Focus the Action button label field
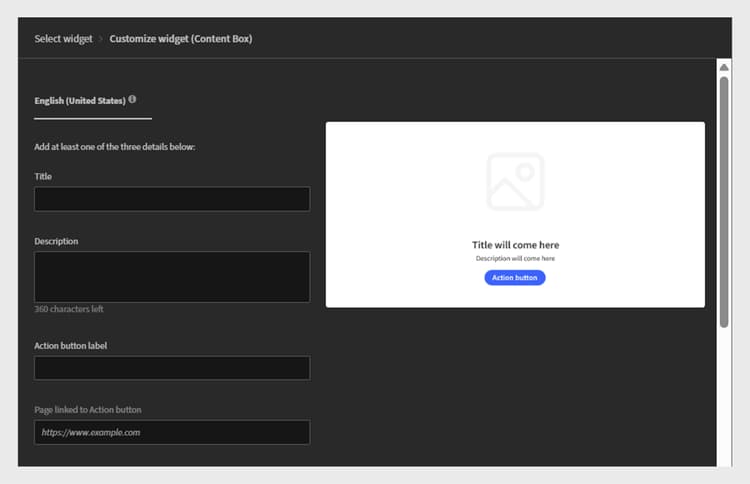 click(172, 368)
